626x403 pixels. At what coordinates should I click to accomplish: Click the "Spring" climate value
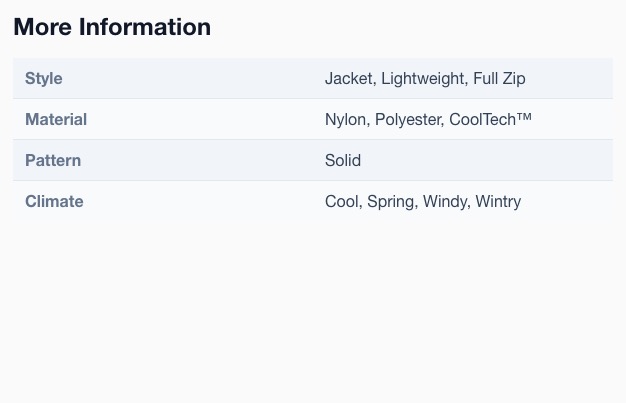[x=392, y=202]
